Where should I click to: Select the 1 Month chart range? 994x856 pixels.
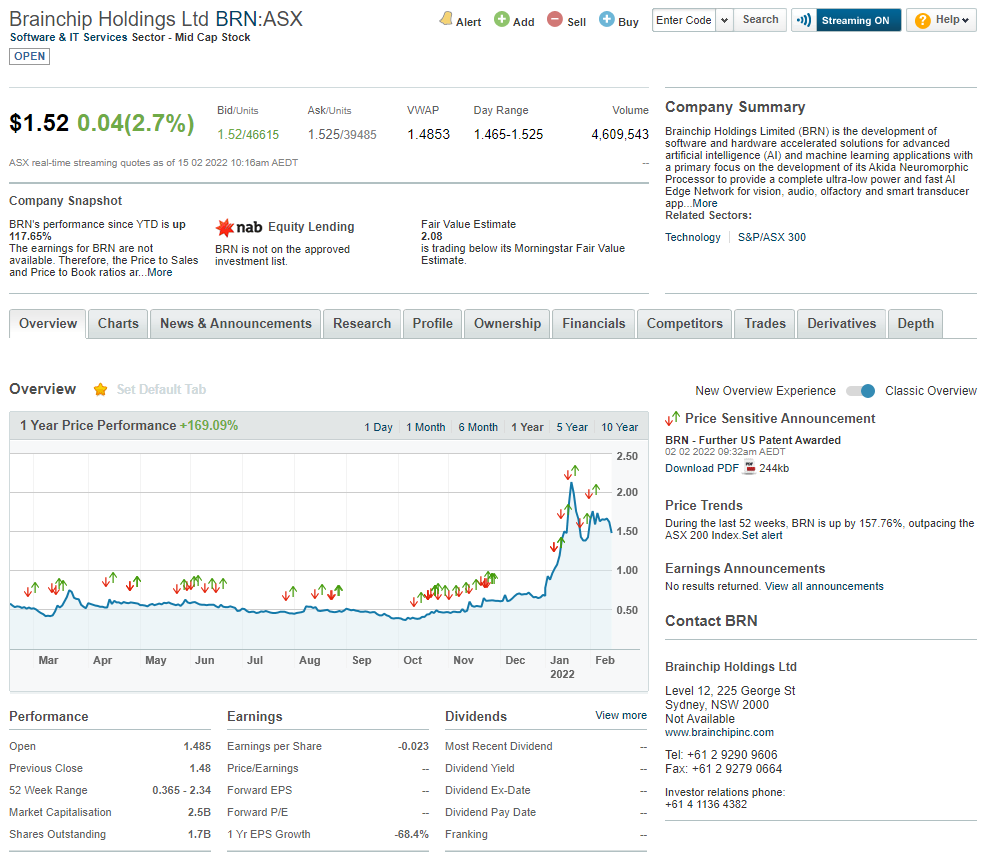pos(425,427)
